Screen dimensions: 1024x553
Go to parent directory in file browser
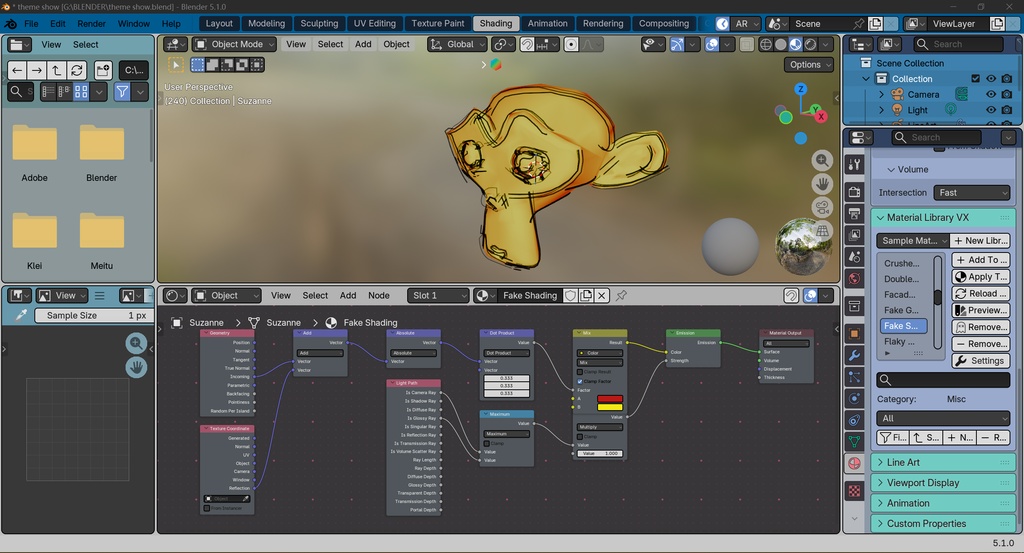(57, 71)
